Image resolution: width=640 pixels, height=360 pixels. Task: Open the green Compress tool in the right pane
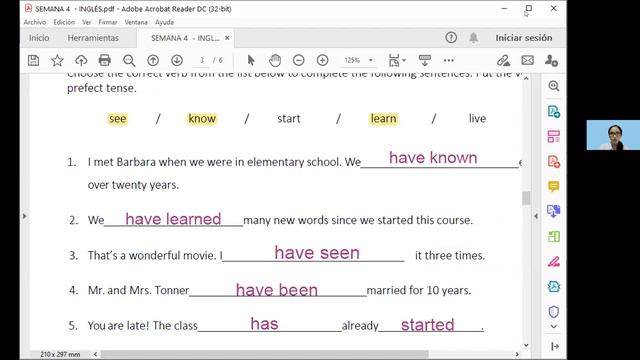[x=554, y=236]
